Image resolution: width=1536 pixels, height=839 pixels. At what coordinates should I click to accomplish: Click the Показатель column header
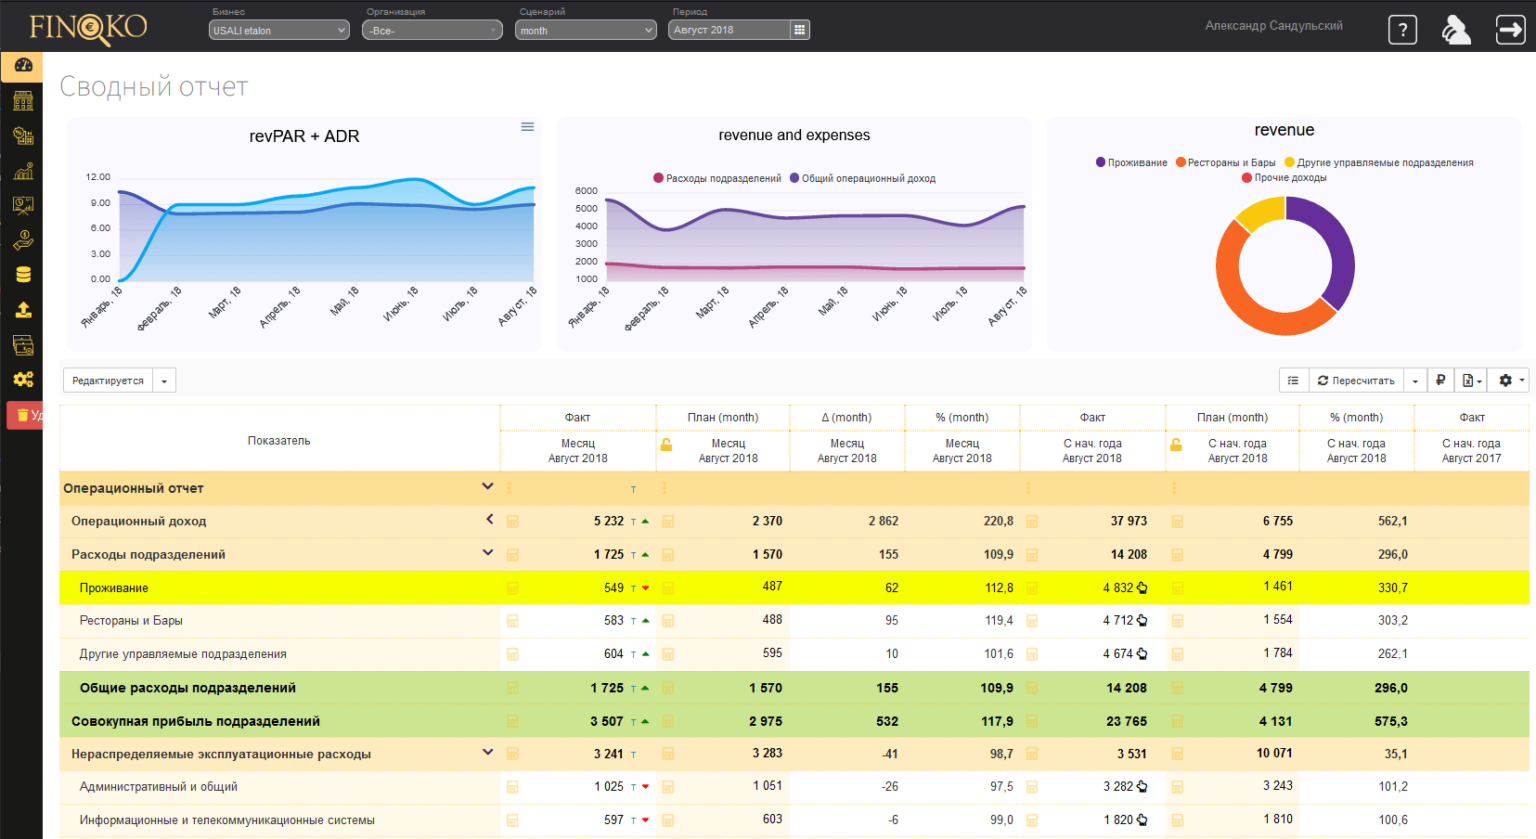(x=279, y=440)
